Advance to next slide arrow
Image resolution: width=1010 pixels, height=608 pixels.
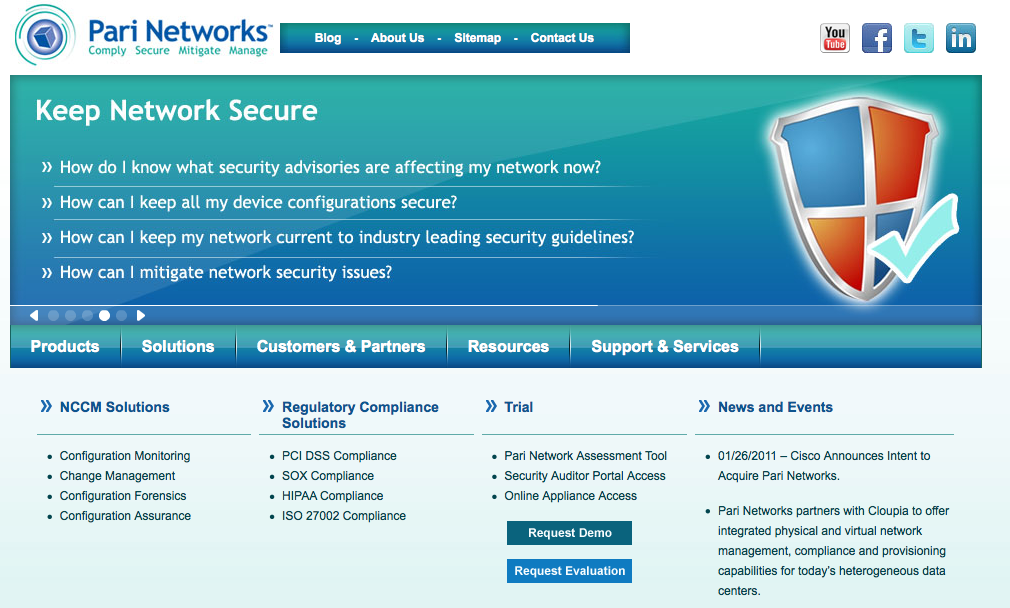140,315
